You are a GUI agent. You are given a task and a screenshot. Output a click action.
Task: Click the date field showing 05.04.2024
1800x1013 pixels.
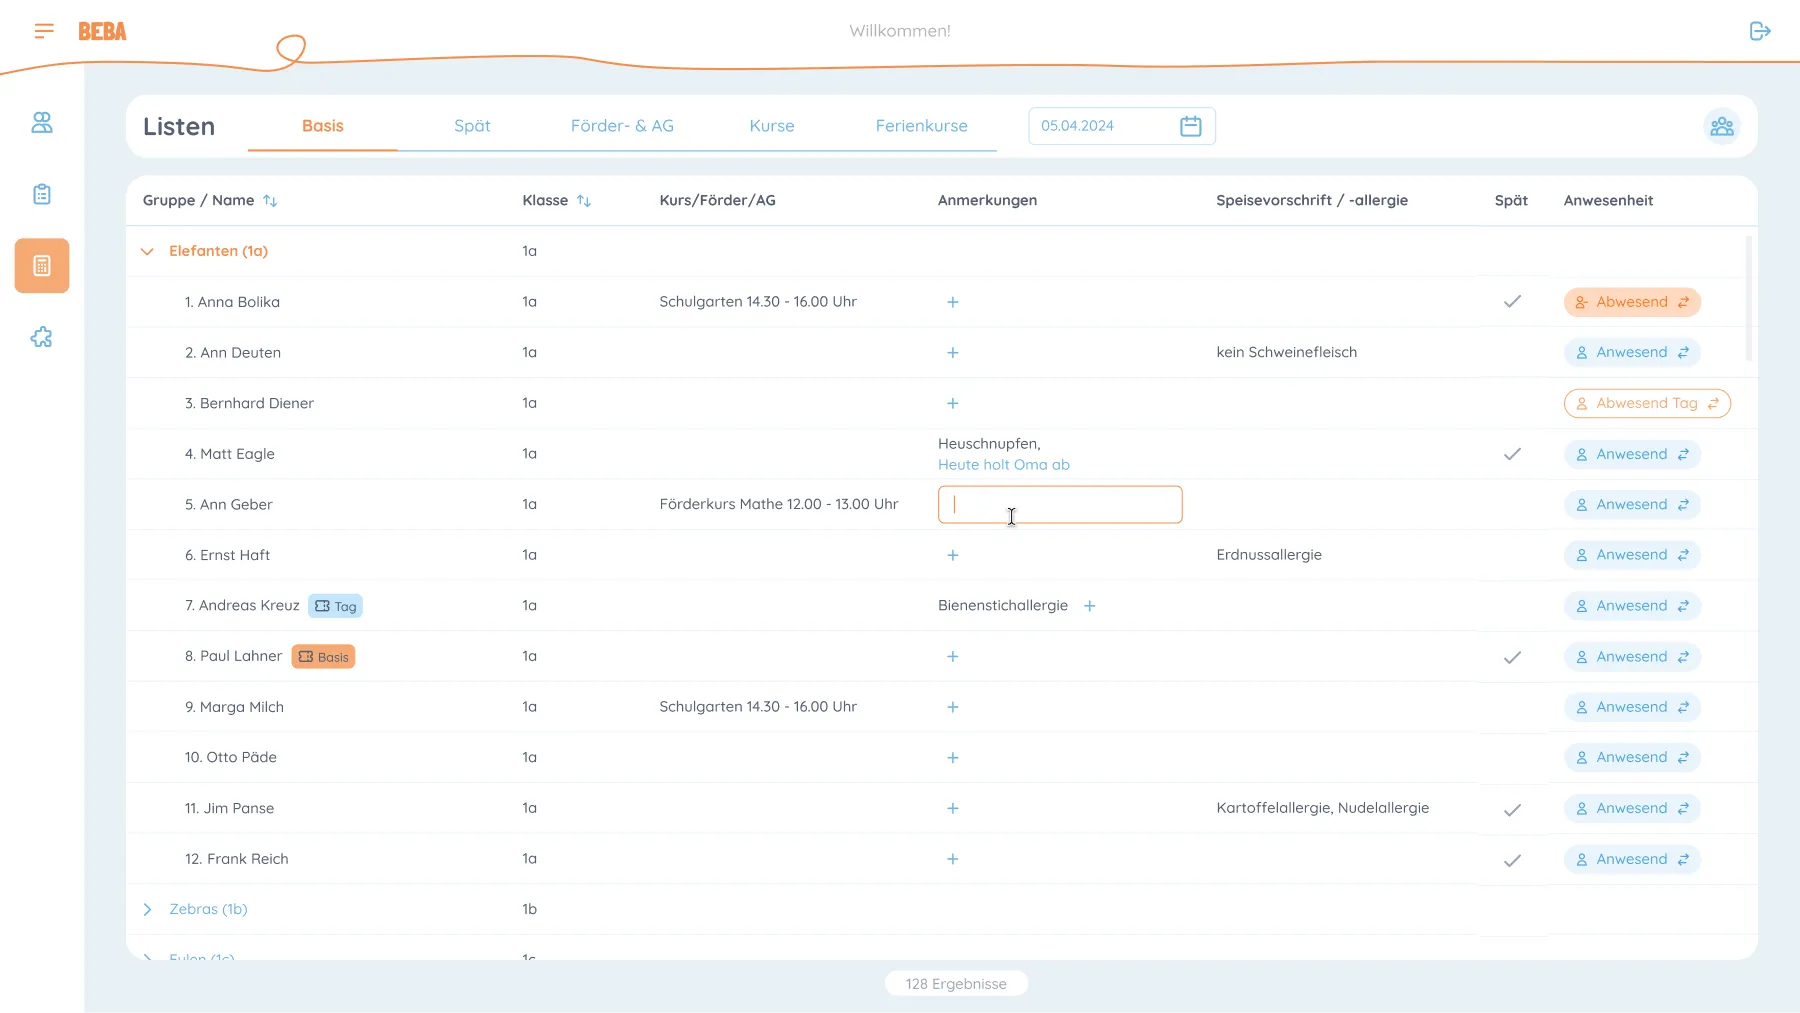(x=1122, y=126)
